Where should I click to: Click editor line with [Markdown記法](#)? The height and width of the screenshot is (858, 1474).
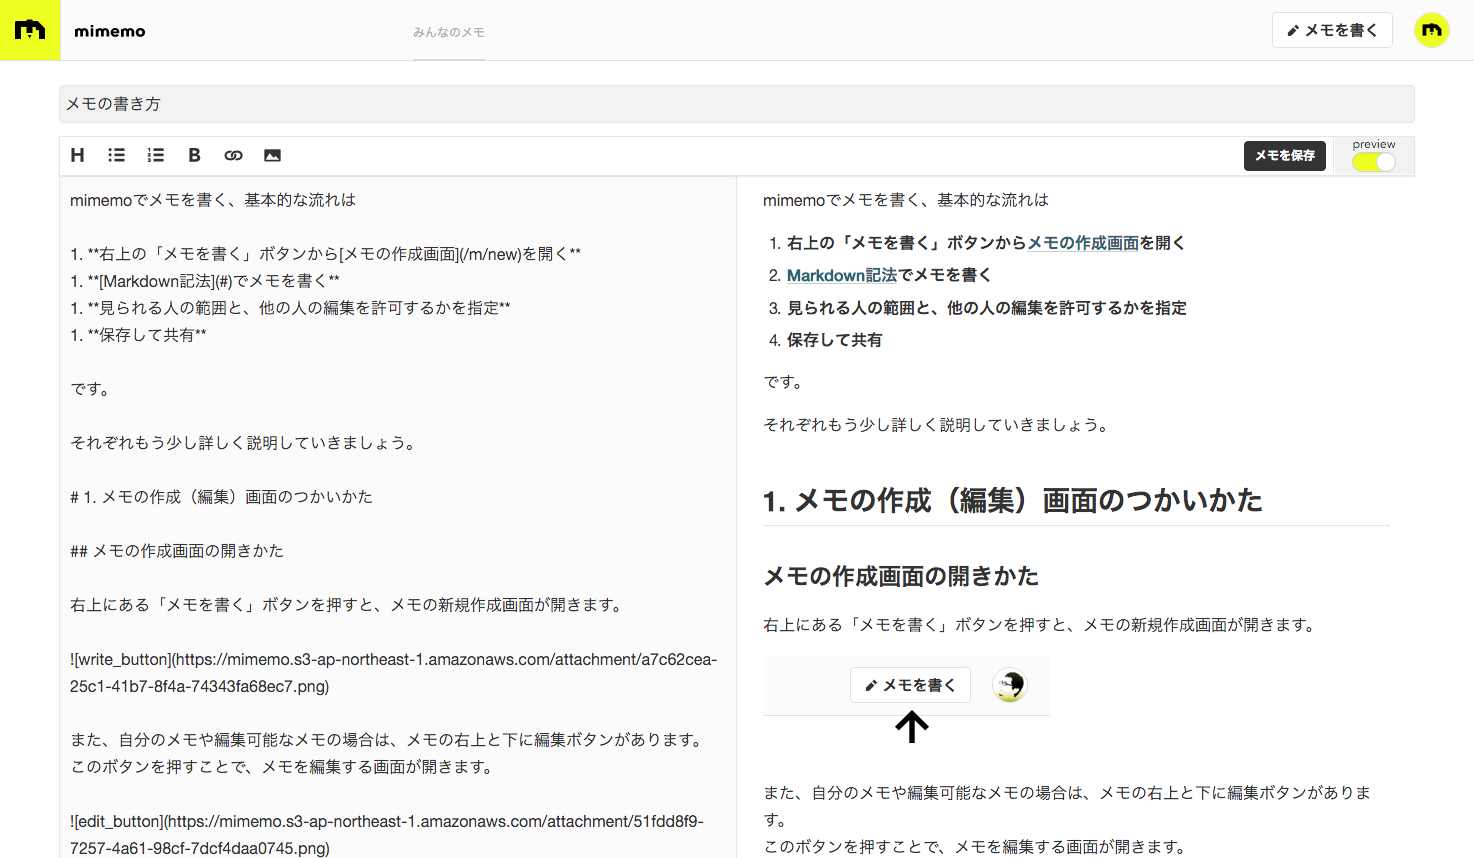coord(205,281)
